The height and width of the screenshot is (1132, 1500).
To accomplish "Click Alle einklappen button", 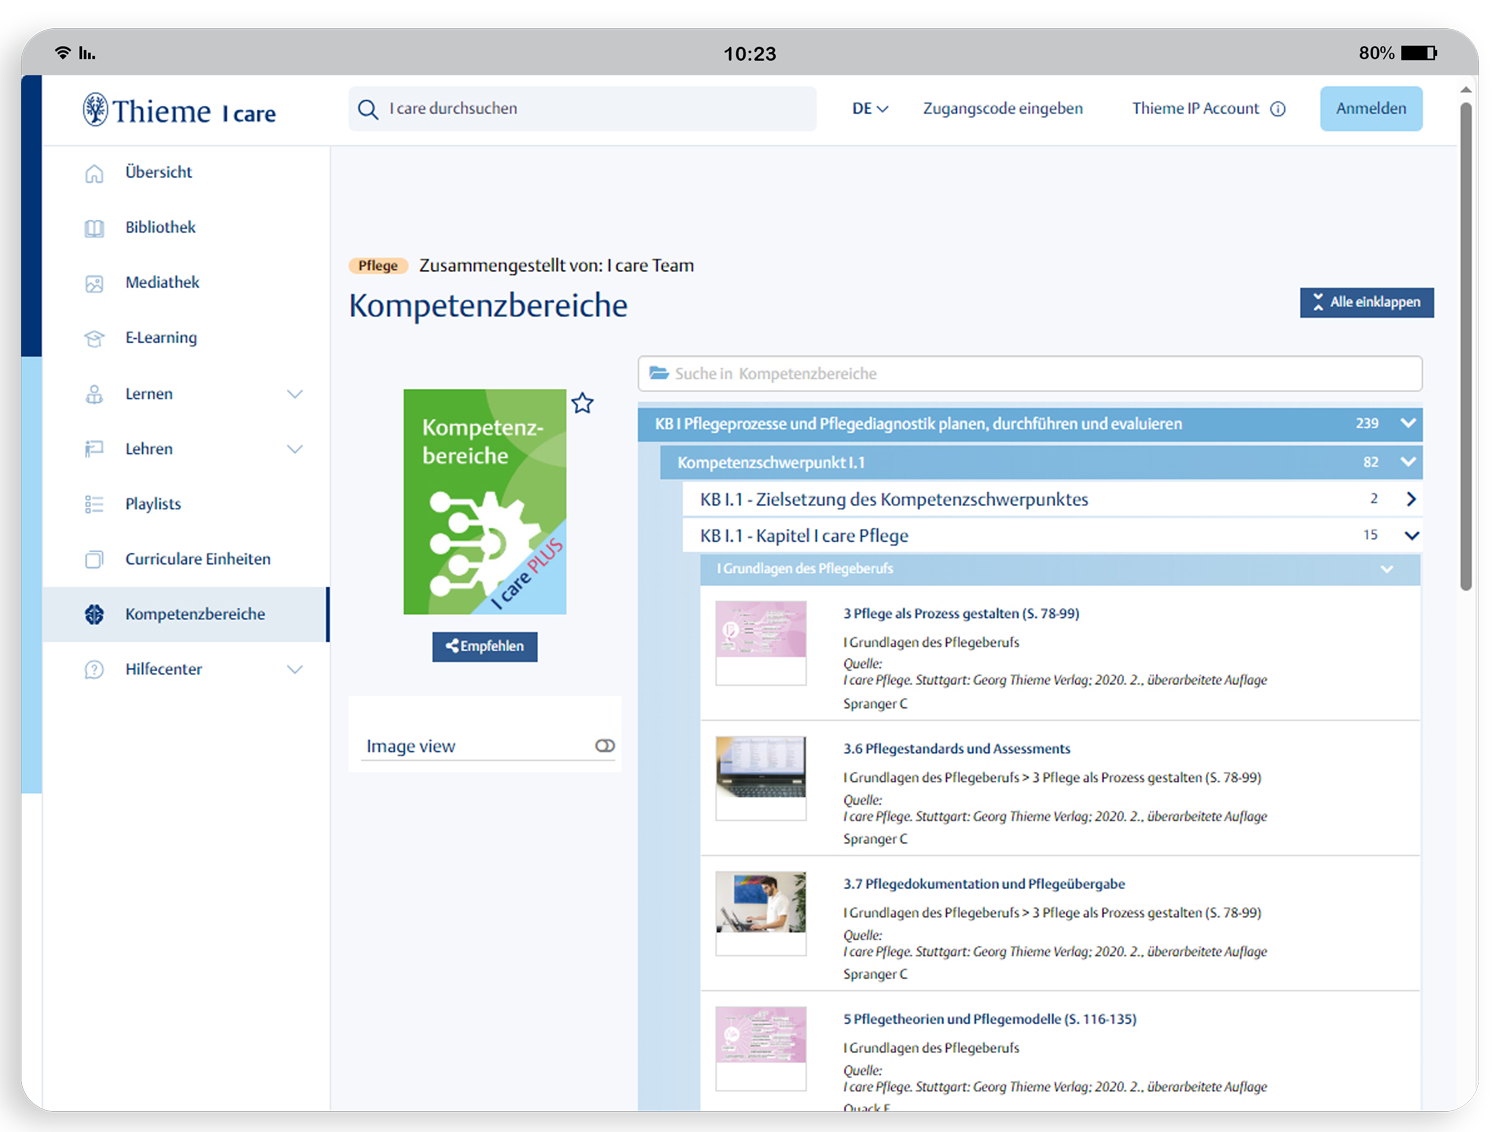I will [1366, 302].
